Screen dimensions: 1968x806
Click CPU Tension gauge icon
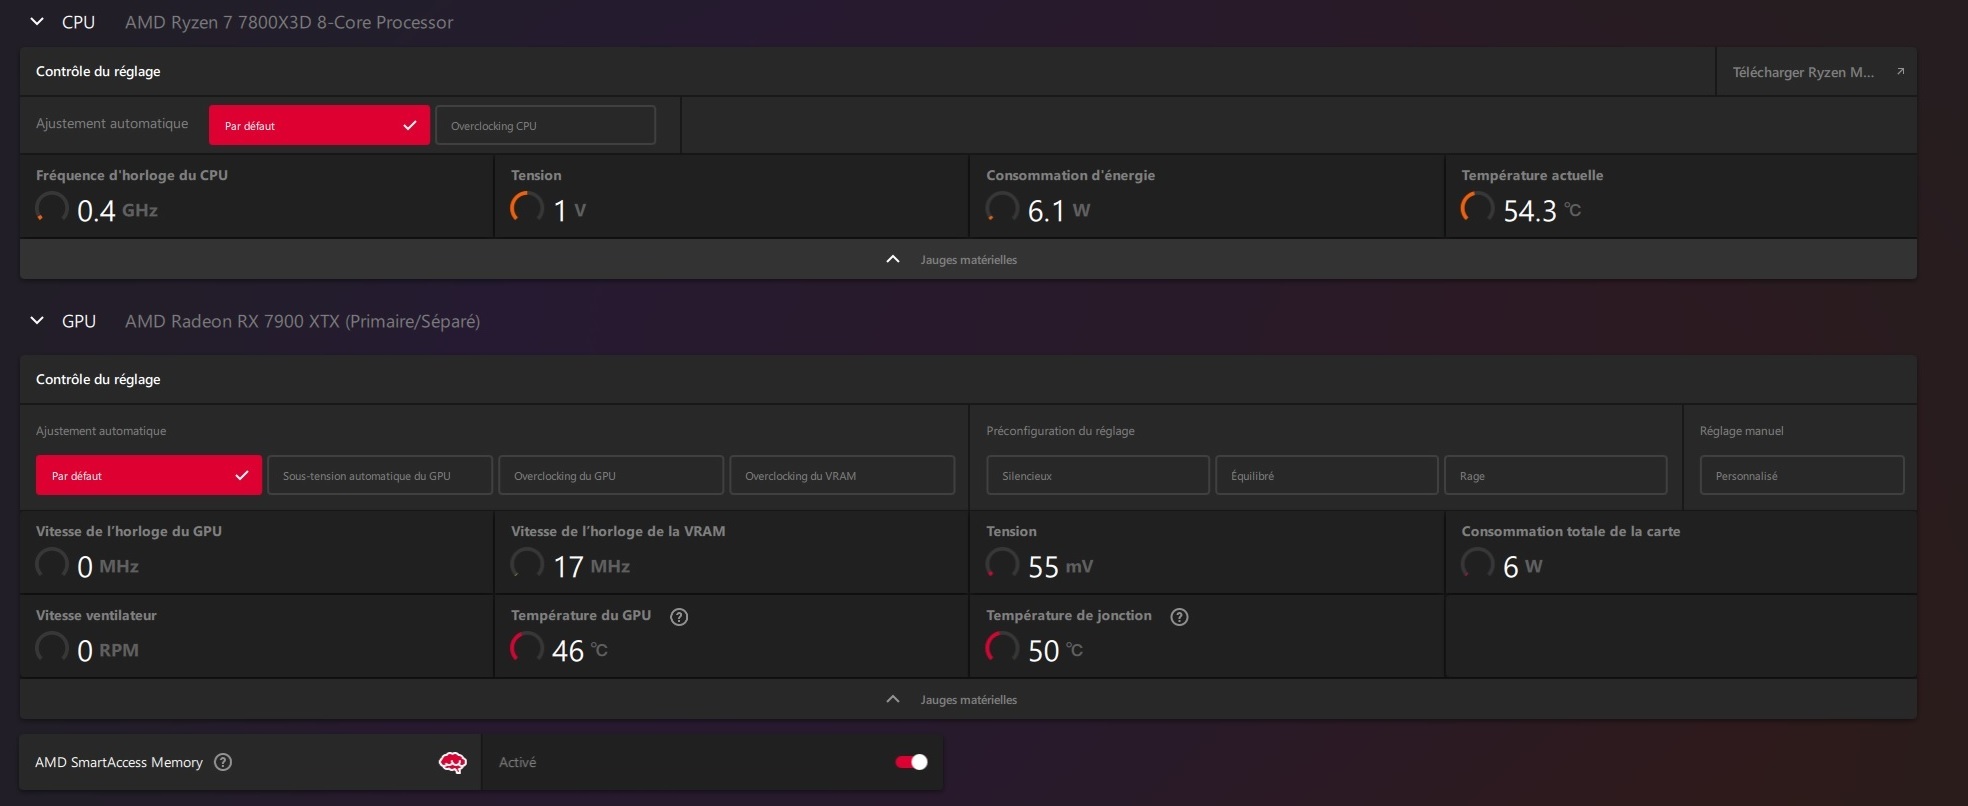[x=527, y=208]
